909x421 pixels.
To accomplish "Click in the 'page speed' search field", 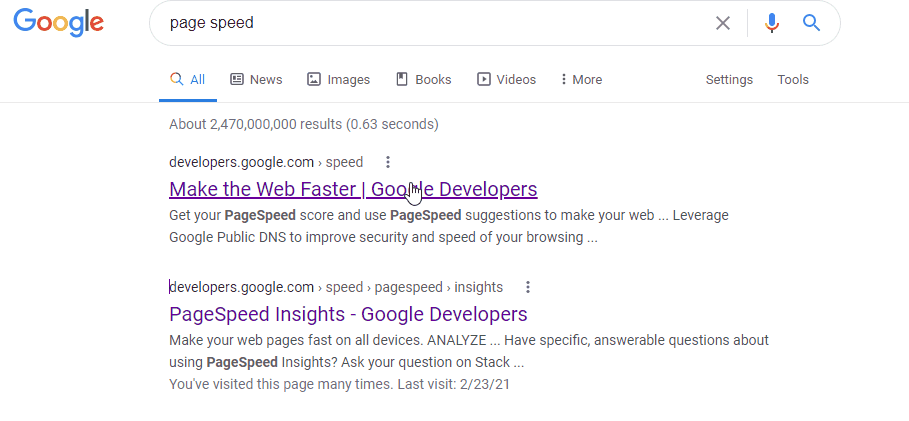I will coord(430,23).
